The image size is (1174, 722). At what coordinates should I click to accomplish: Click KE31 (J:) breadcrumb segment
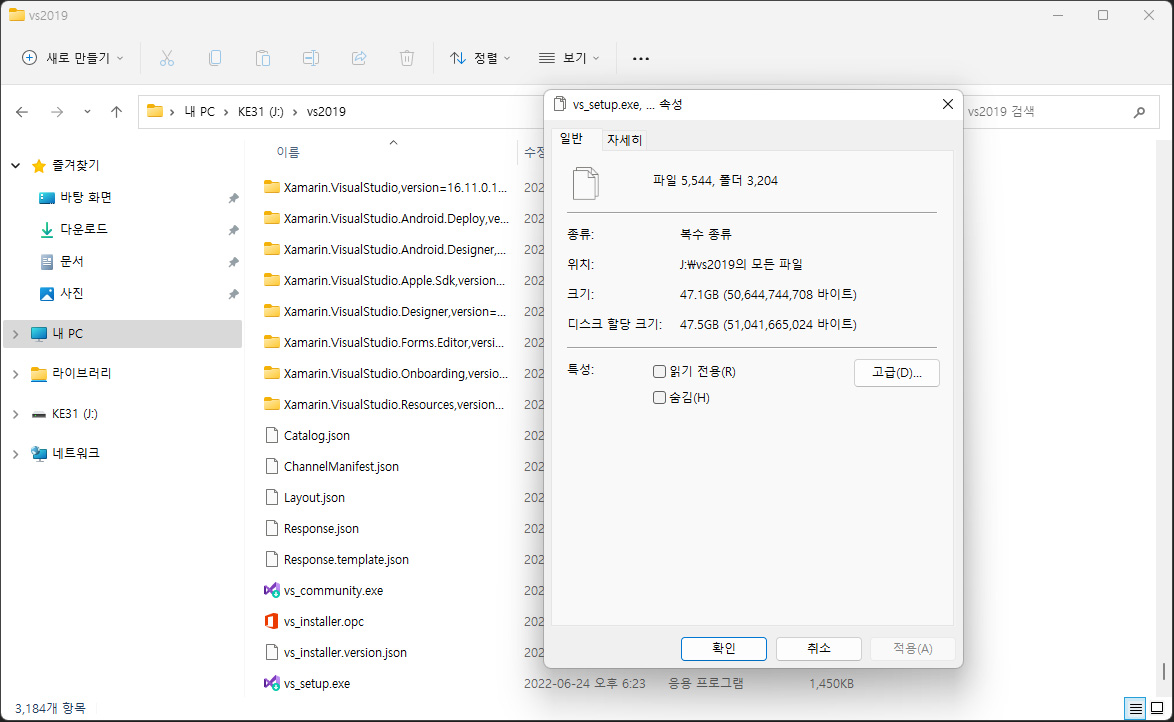tap(261, 112)
